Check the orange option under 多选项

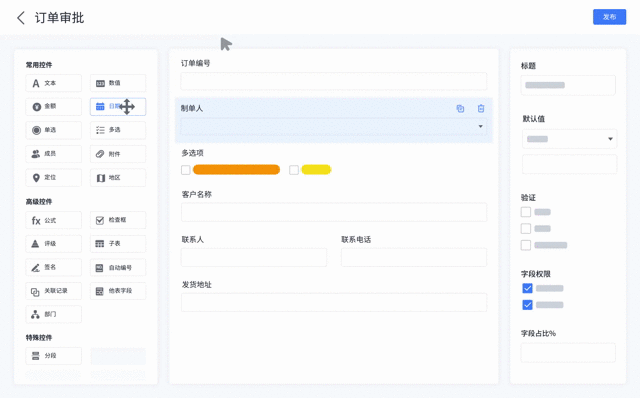coord(186,170)
